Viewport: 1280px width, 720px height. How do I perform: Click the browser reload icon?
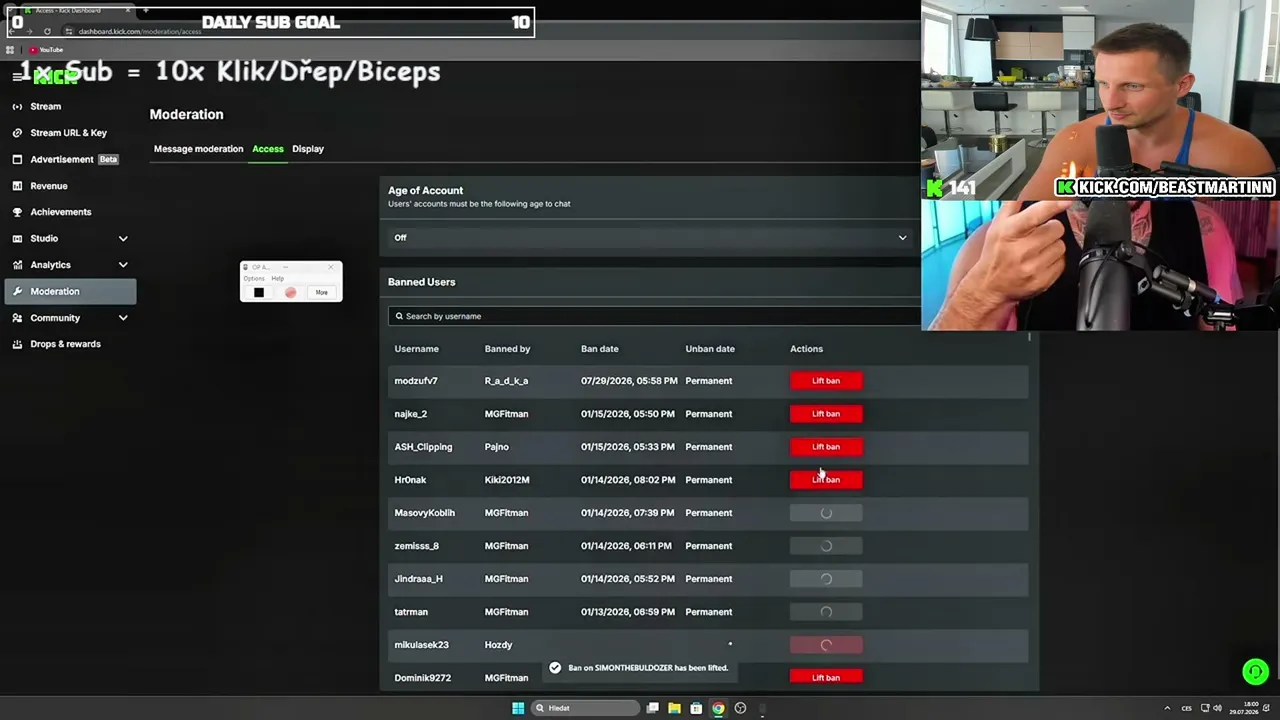(x=47, y=31)
